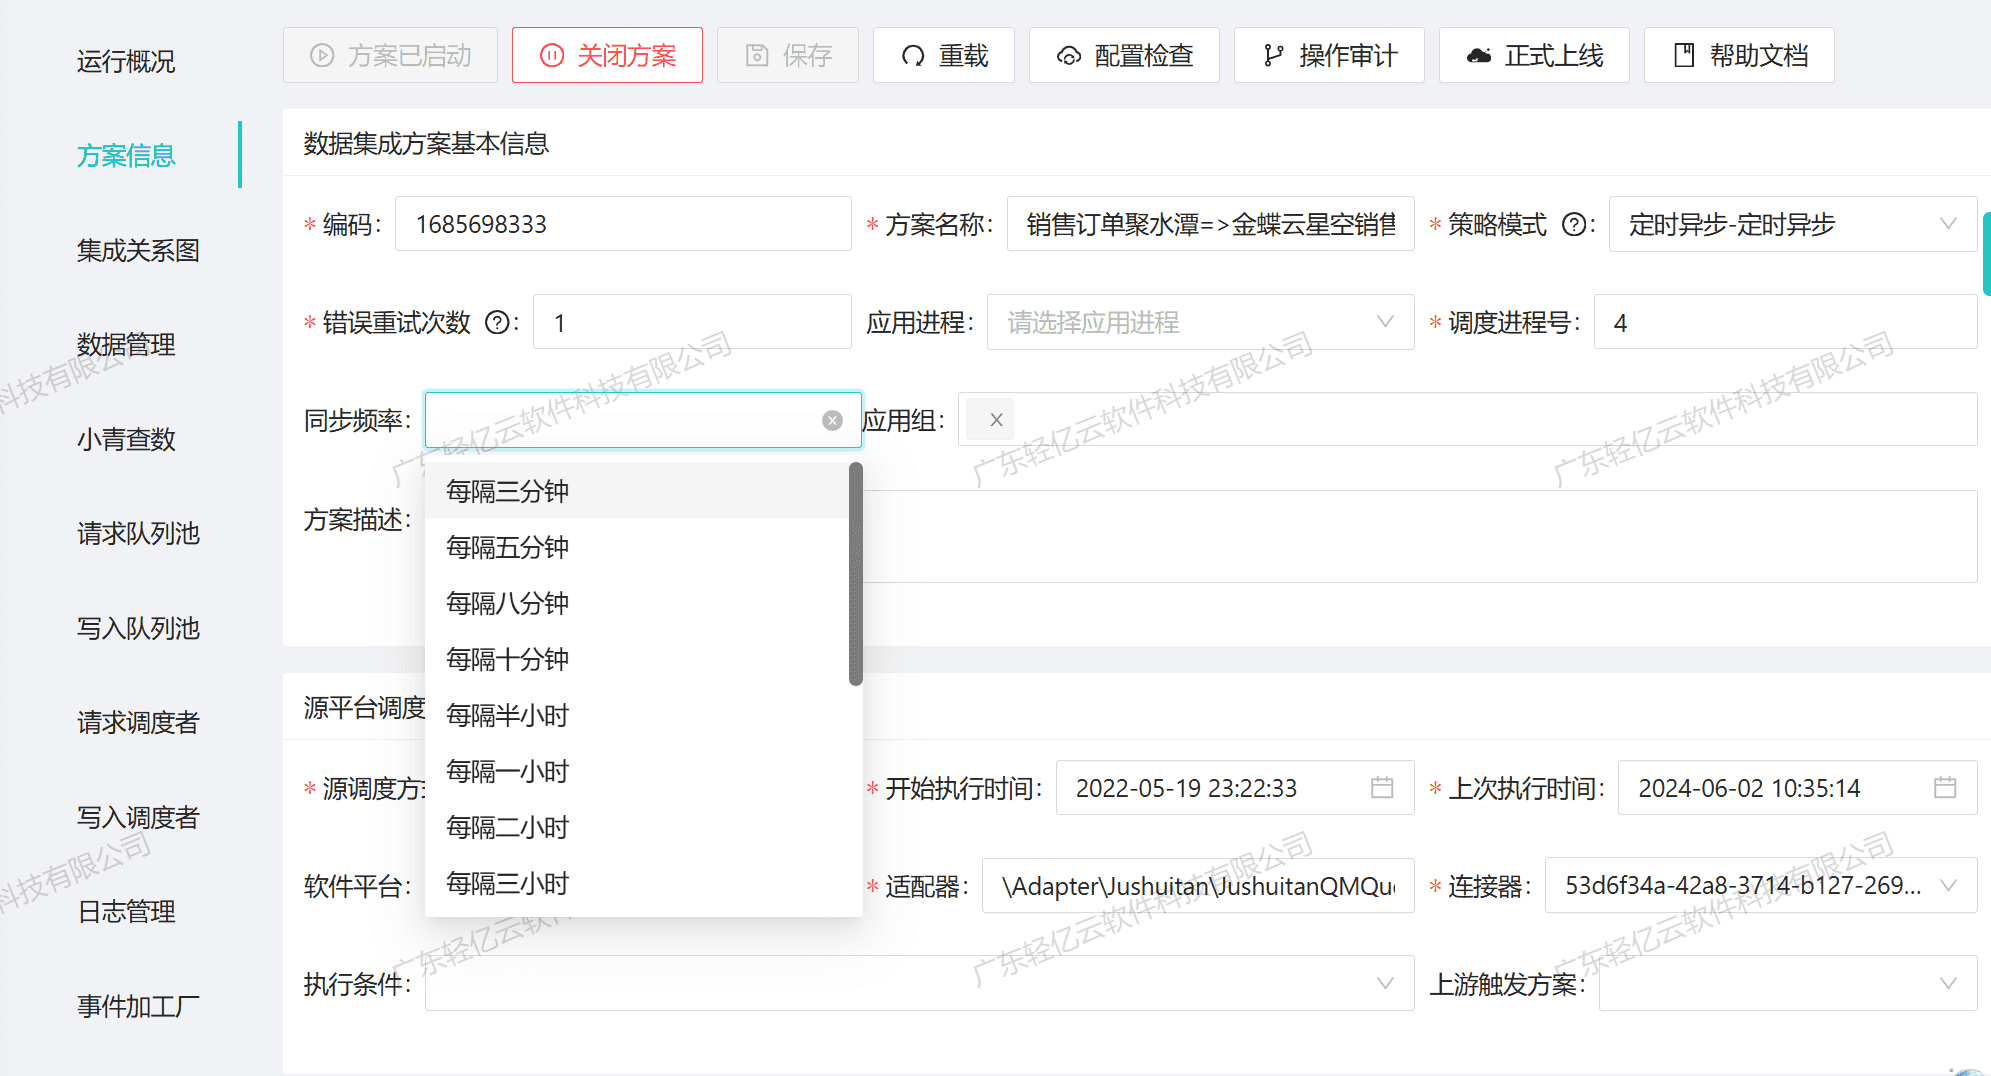Go to 集成关系图 in the sidebar

click(x=138, y=251)
